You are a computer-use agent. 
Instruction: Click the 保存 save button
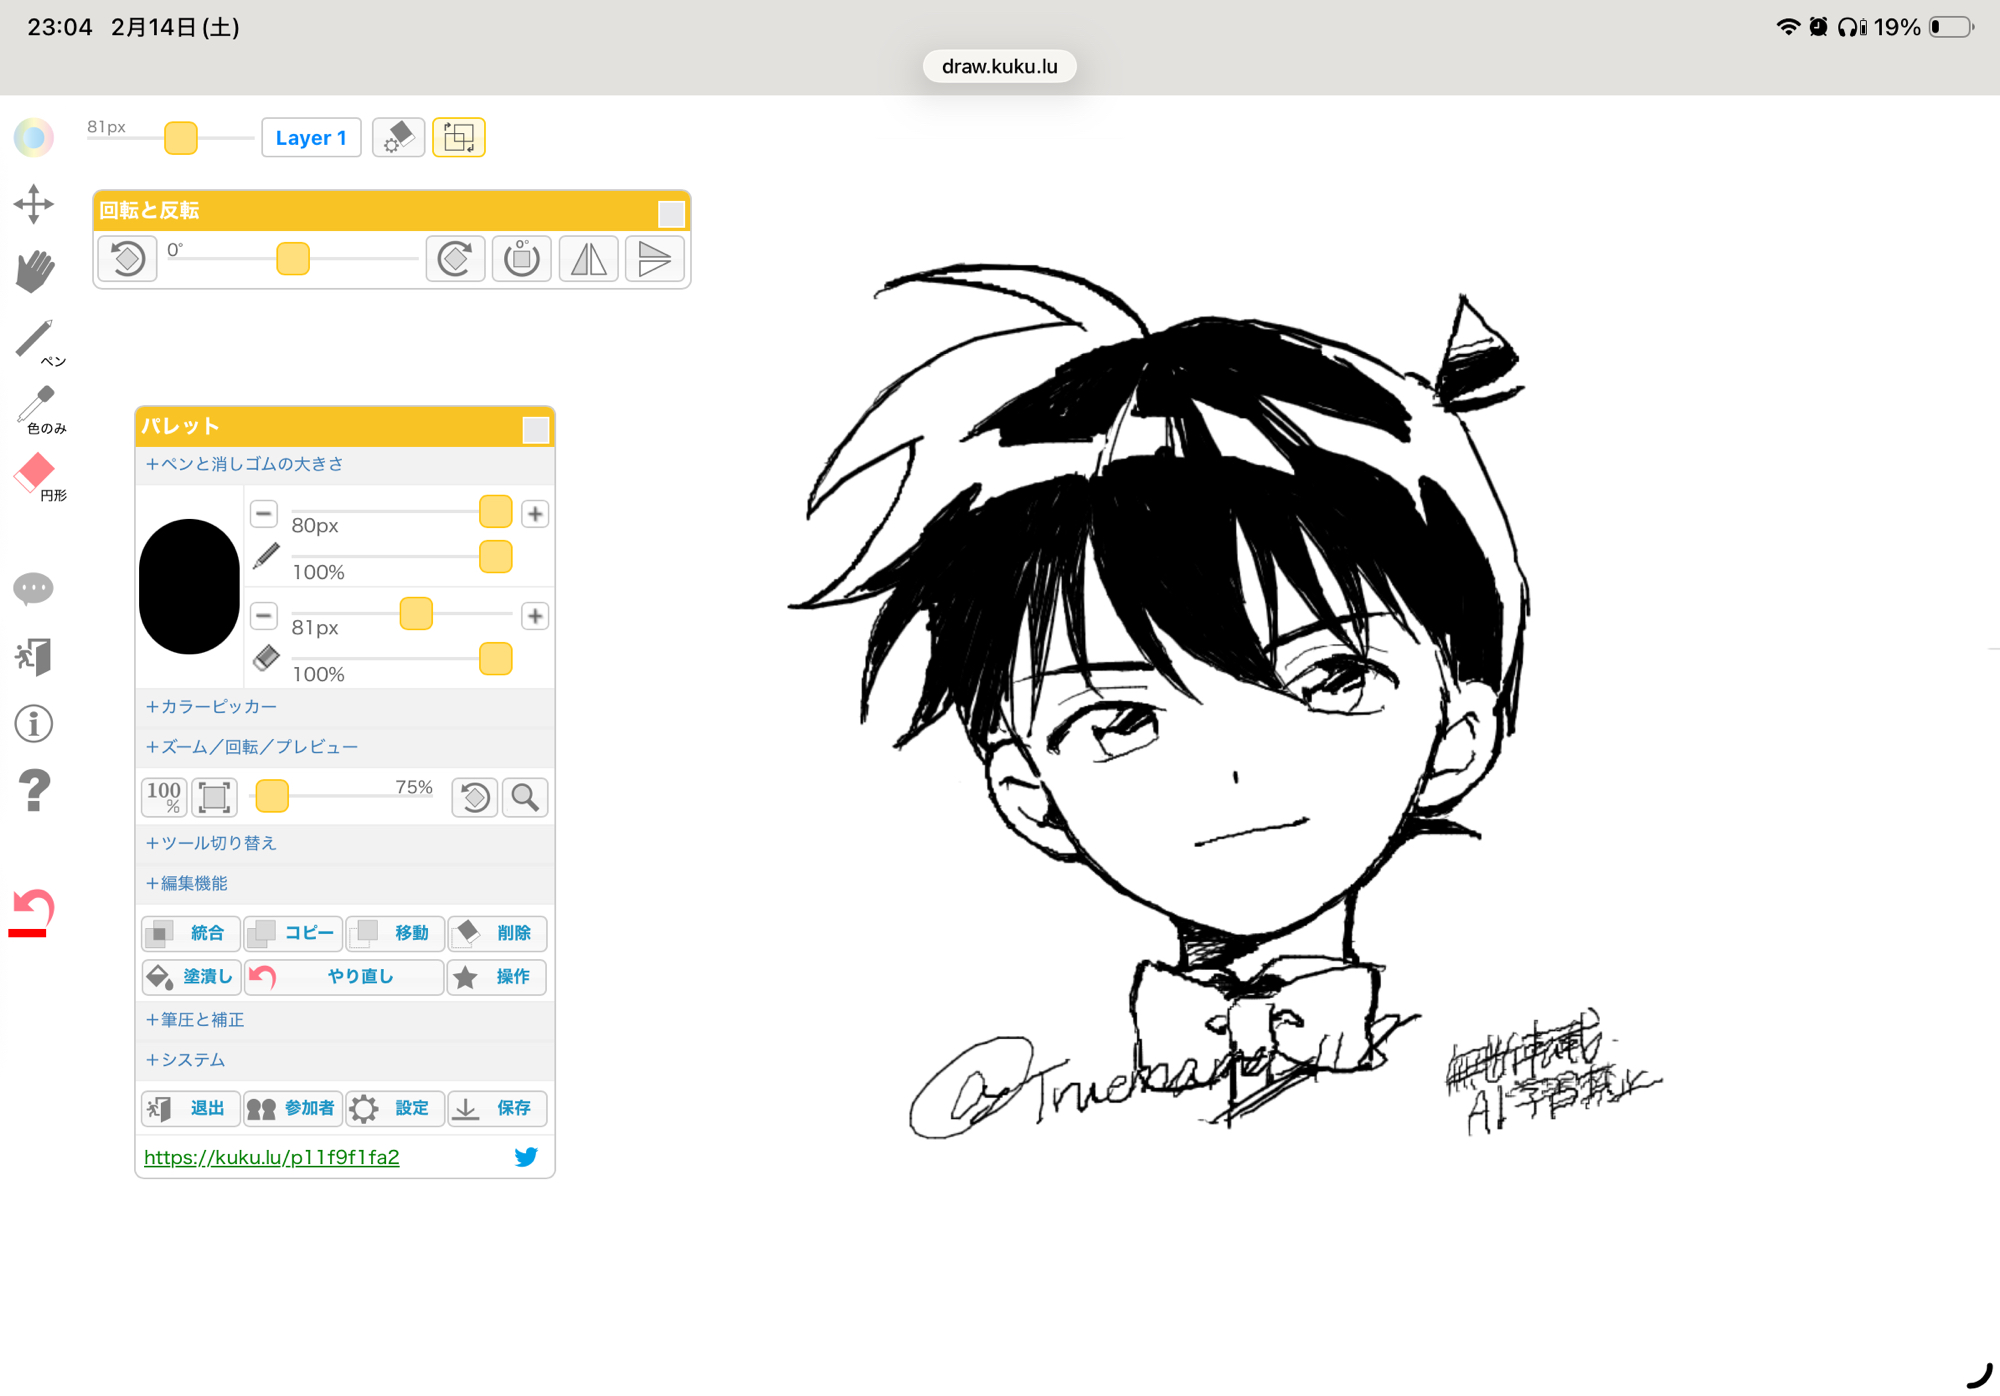(x=497, y=1108)
